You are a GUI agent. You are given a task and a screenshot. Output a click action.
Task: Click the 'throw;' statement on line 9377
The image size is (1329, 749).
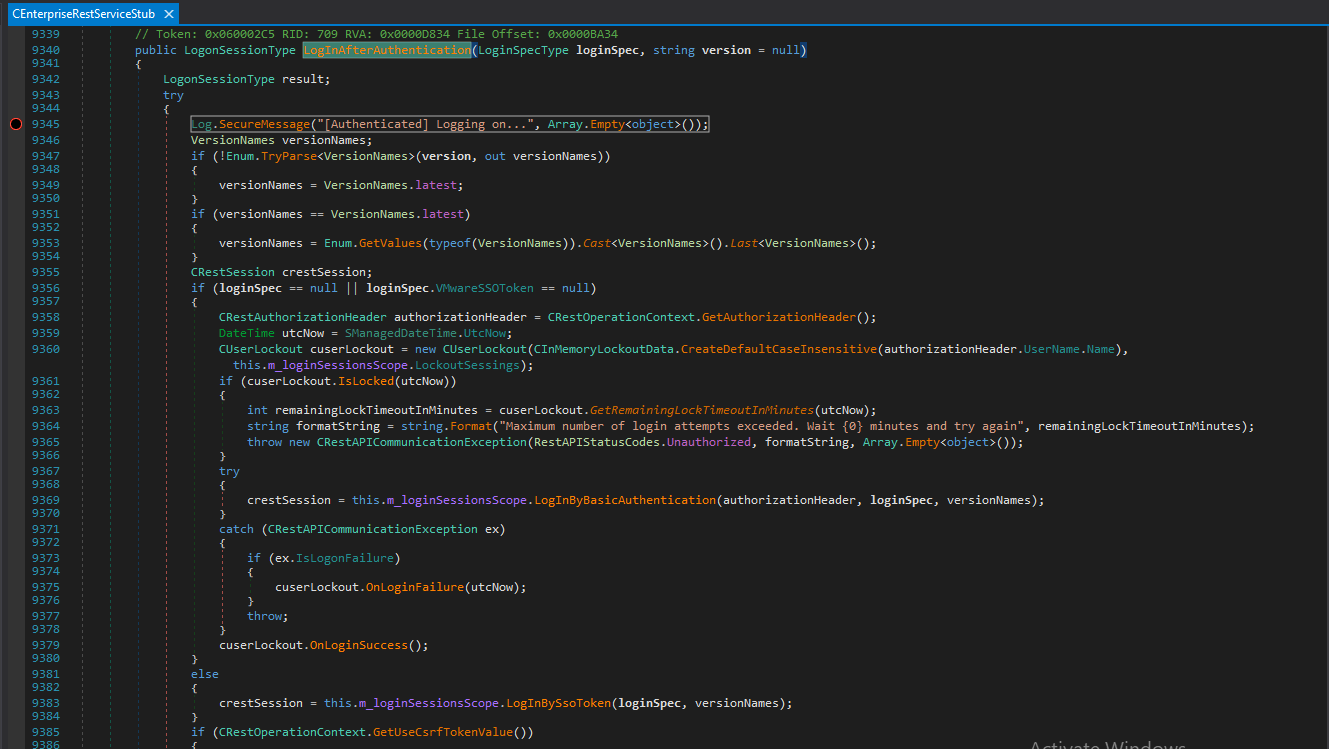(x=267, y=616)
